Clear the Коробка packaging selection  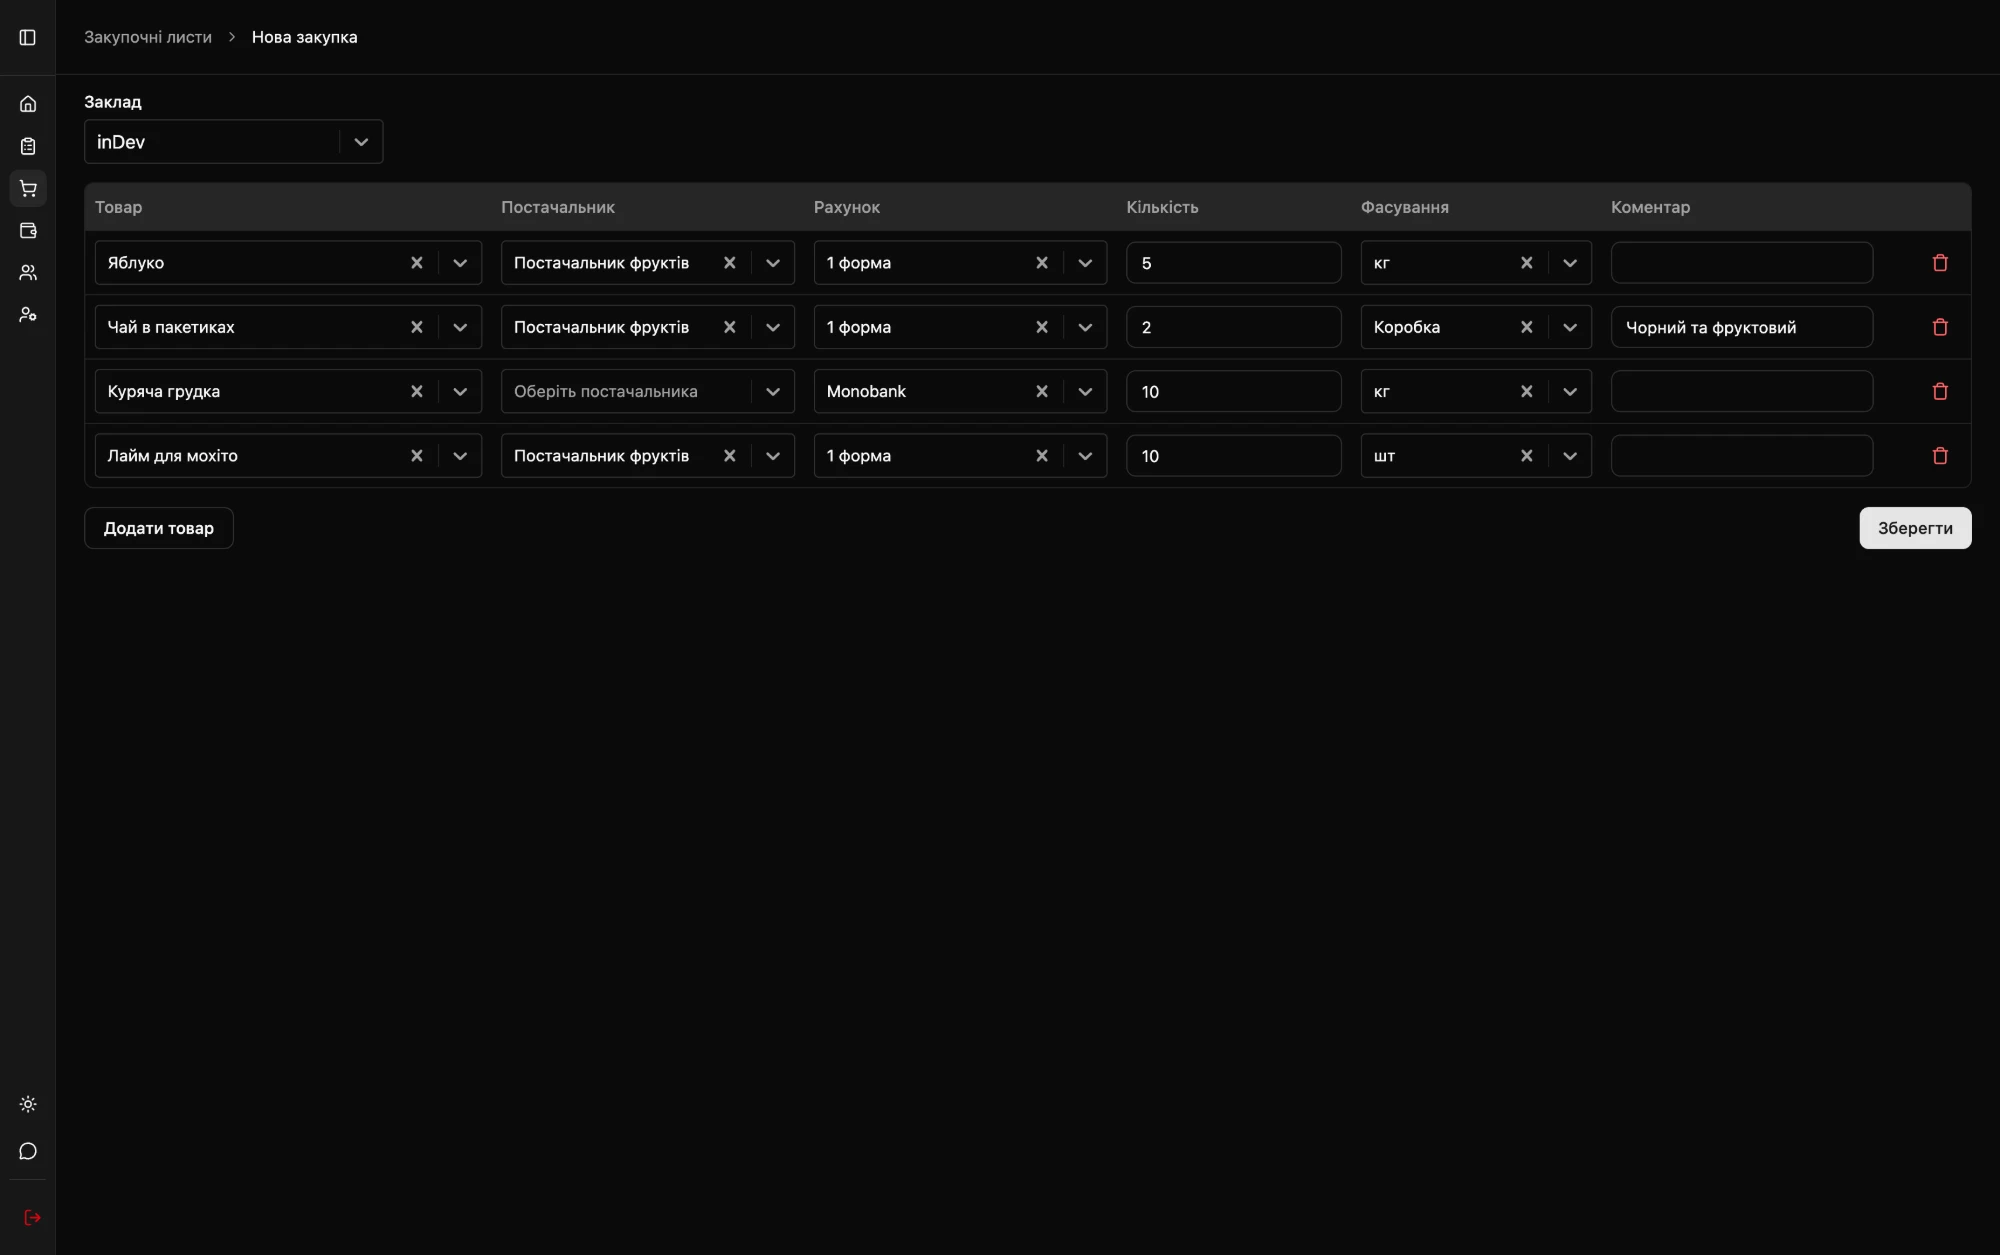pos(1527,327)
